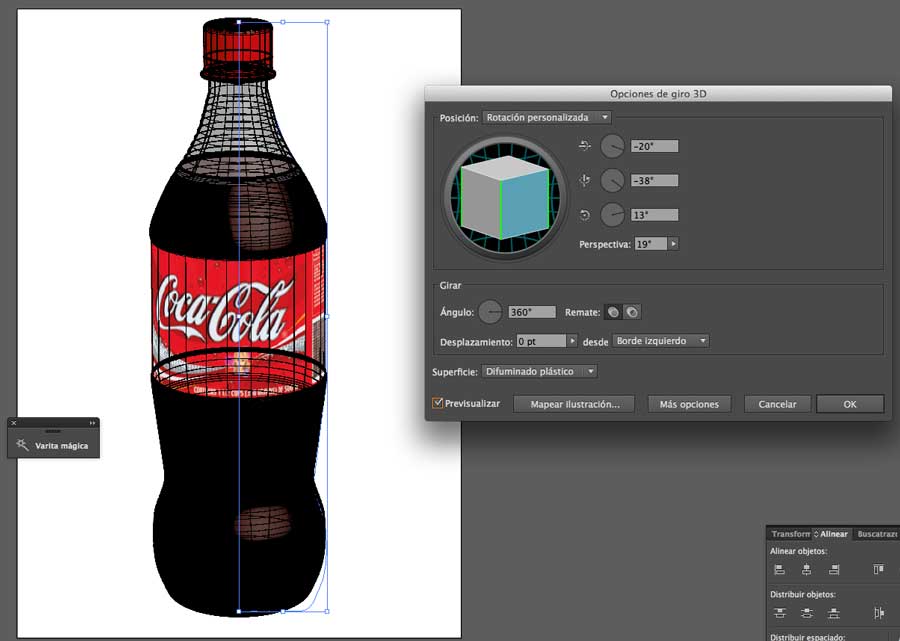
Task: Open the Perspectiva slider arrow
Action: tap(673, 244)
